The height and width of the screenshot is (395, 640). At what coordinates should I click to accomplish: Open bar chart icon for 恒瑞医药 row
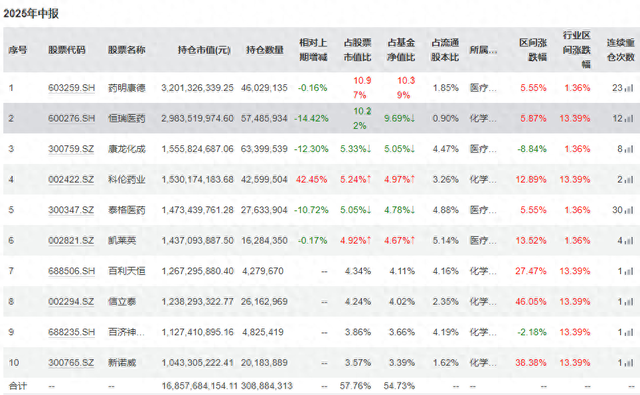coord(629,118)
